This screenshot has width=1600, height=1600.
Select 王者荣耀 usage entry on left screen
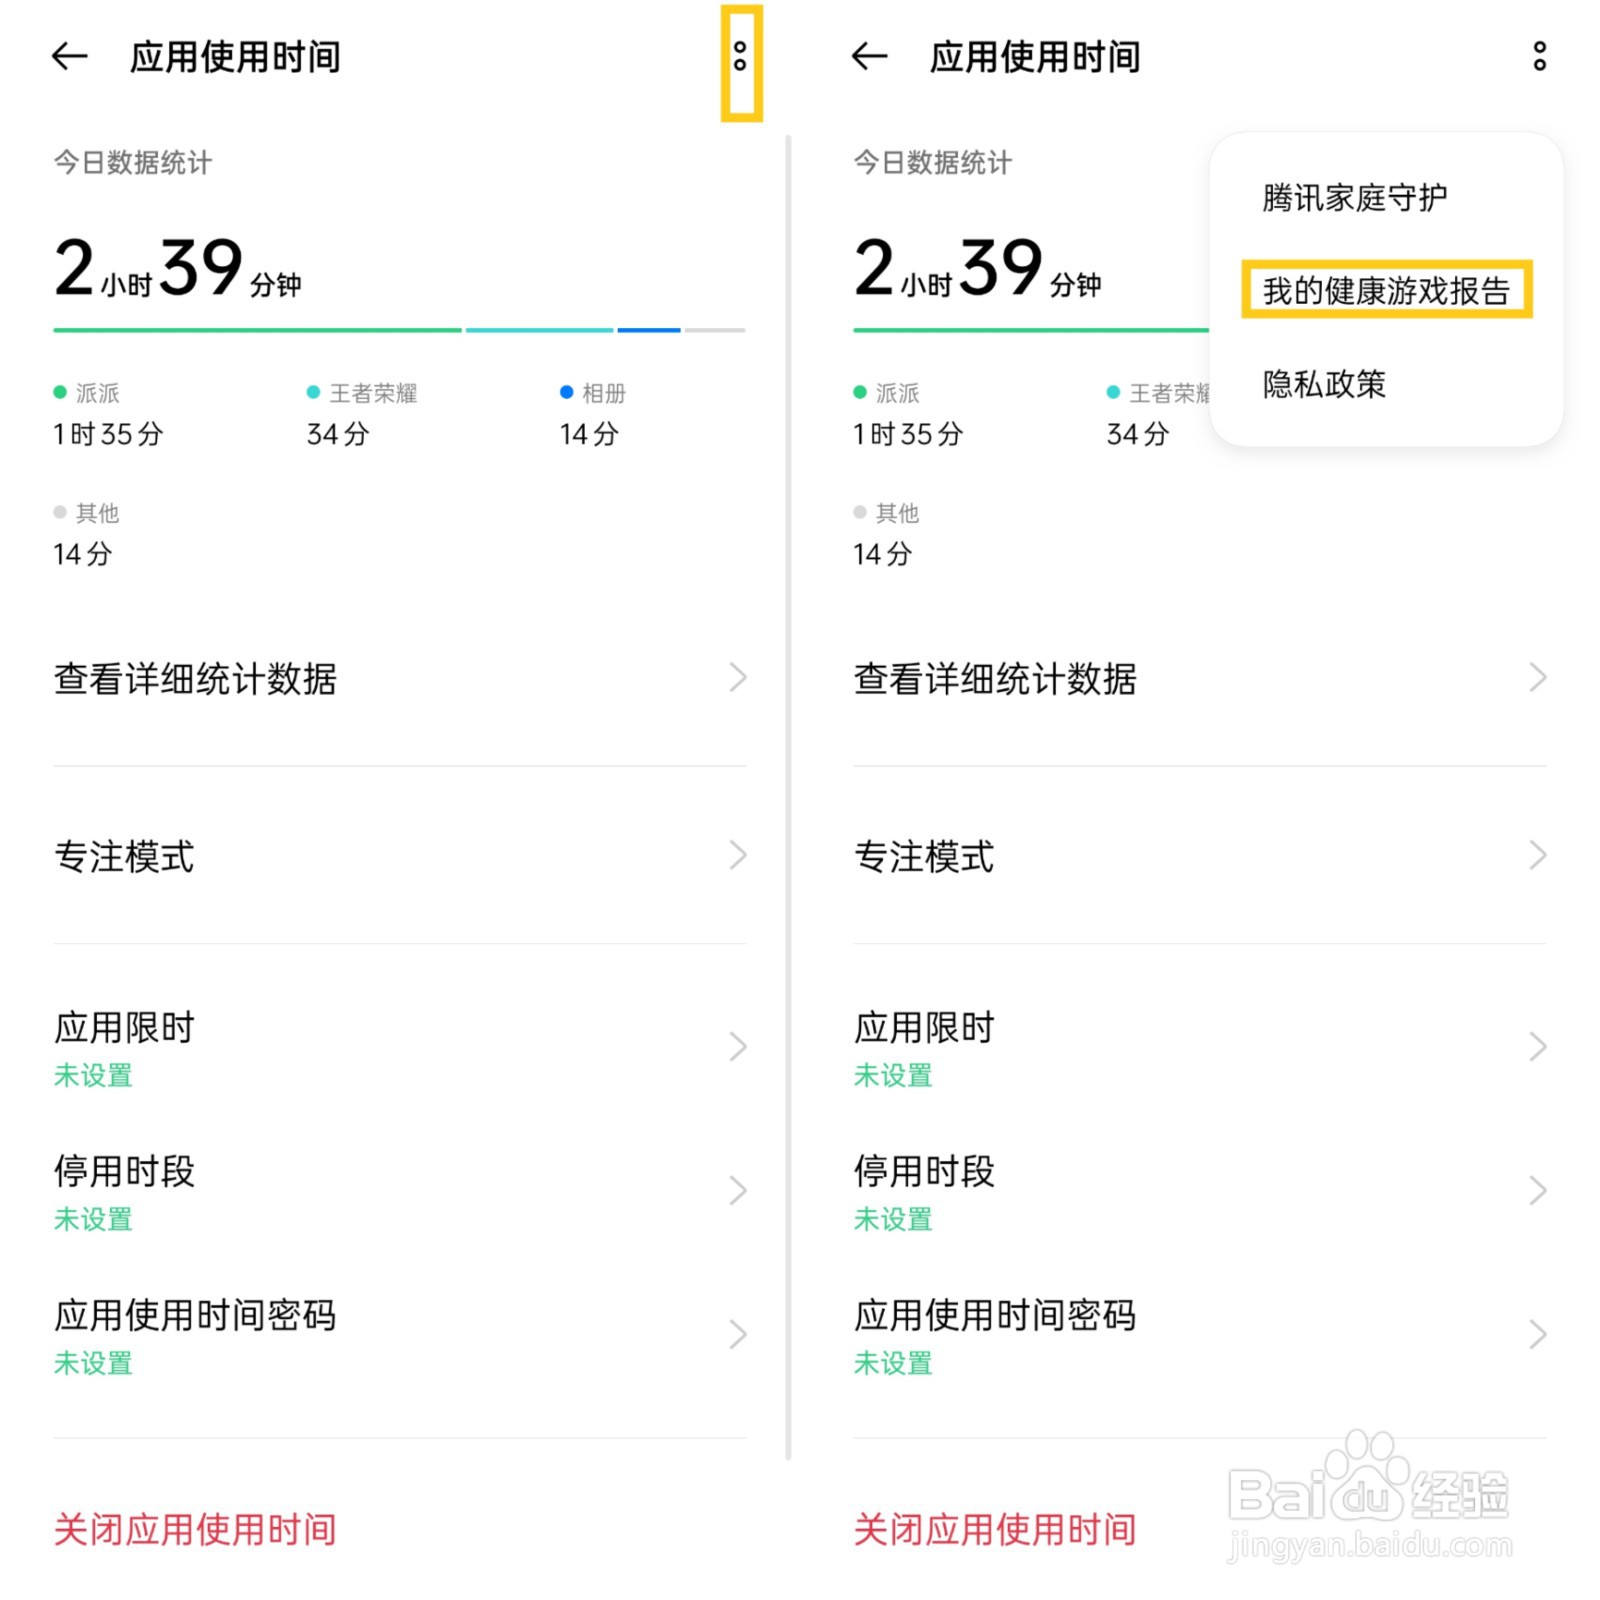(x=362, y=415)
